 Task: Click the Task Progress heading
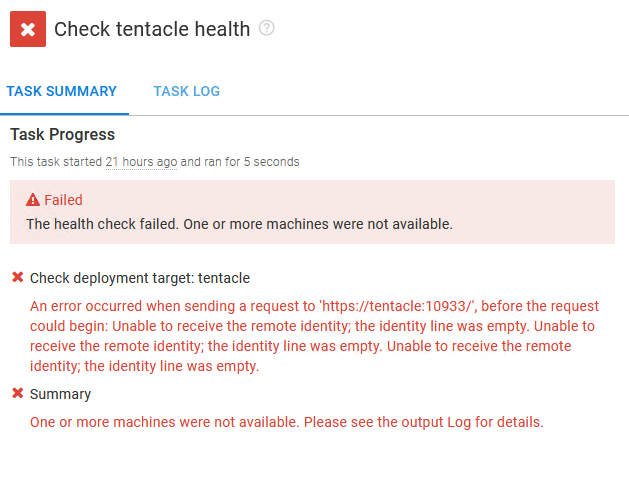(63, 134)
